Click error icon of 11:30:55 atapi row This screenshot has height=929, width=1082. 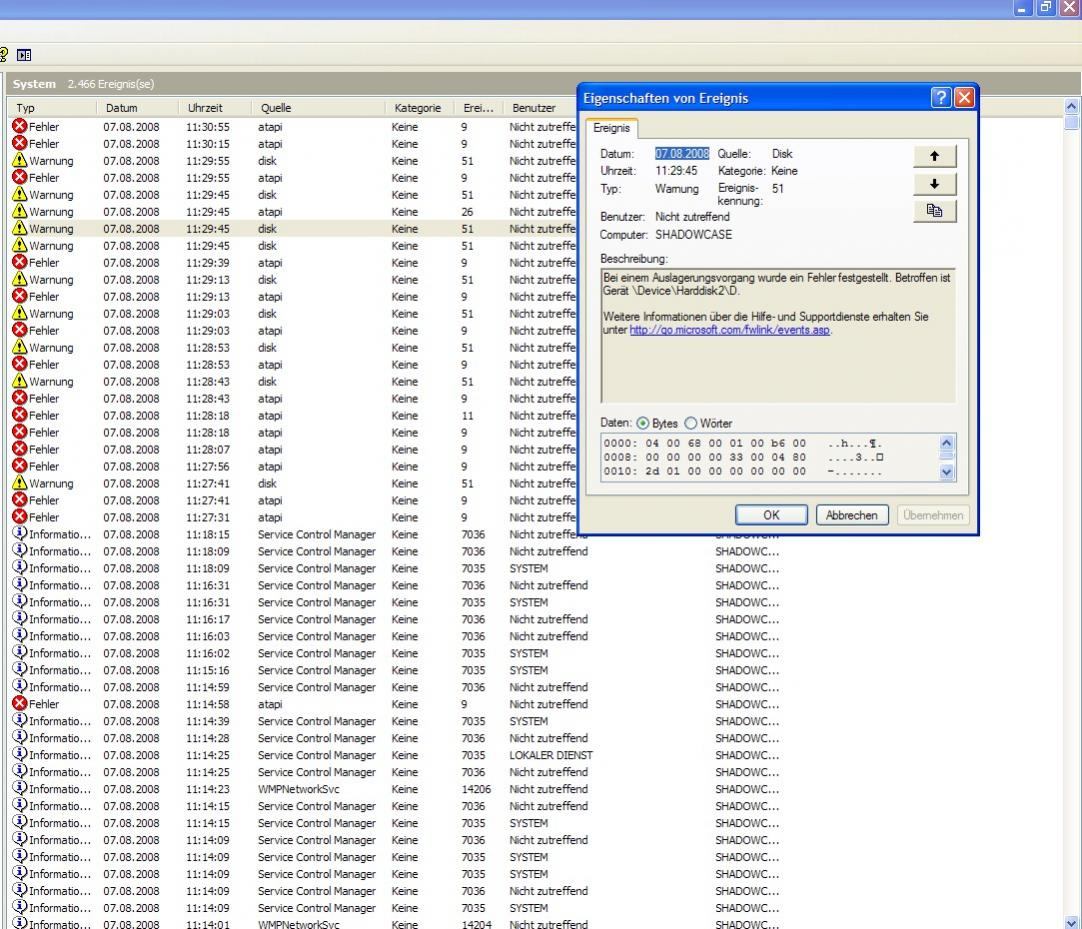coord(19,126)
